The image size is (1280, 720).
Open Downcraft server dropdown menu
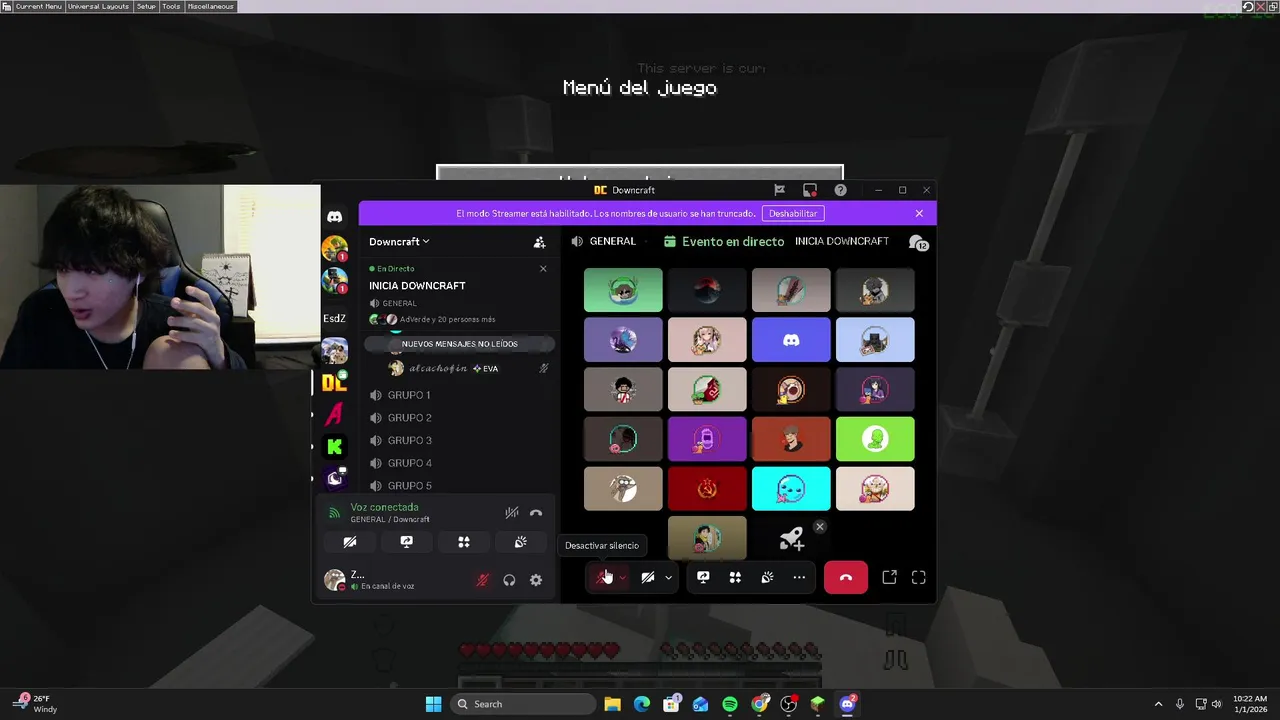399,242
